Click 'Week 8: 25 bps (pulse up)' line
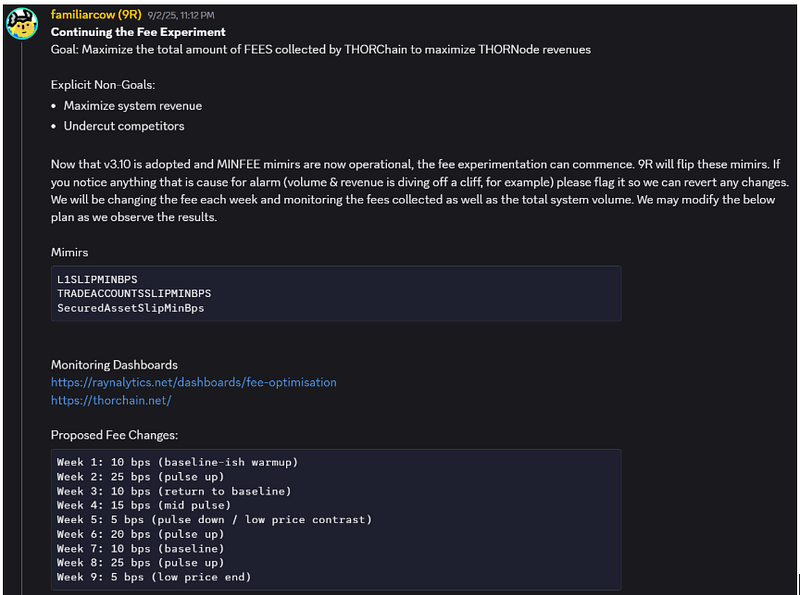This screenshot has height=595, width=800. [141, 562]
